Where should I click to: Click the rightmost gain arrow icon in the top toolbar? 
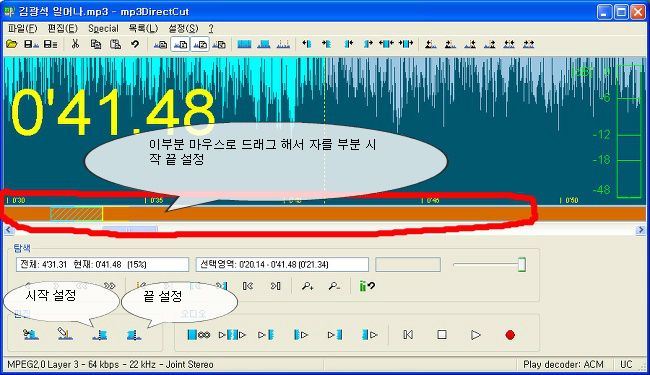pyautogui.click(x=529, y=44)
